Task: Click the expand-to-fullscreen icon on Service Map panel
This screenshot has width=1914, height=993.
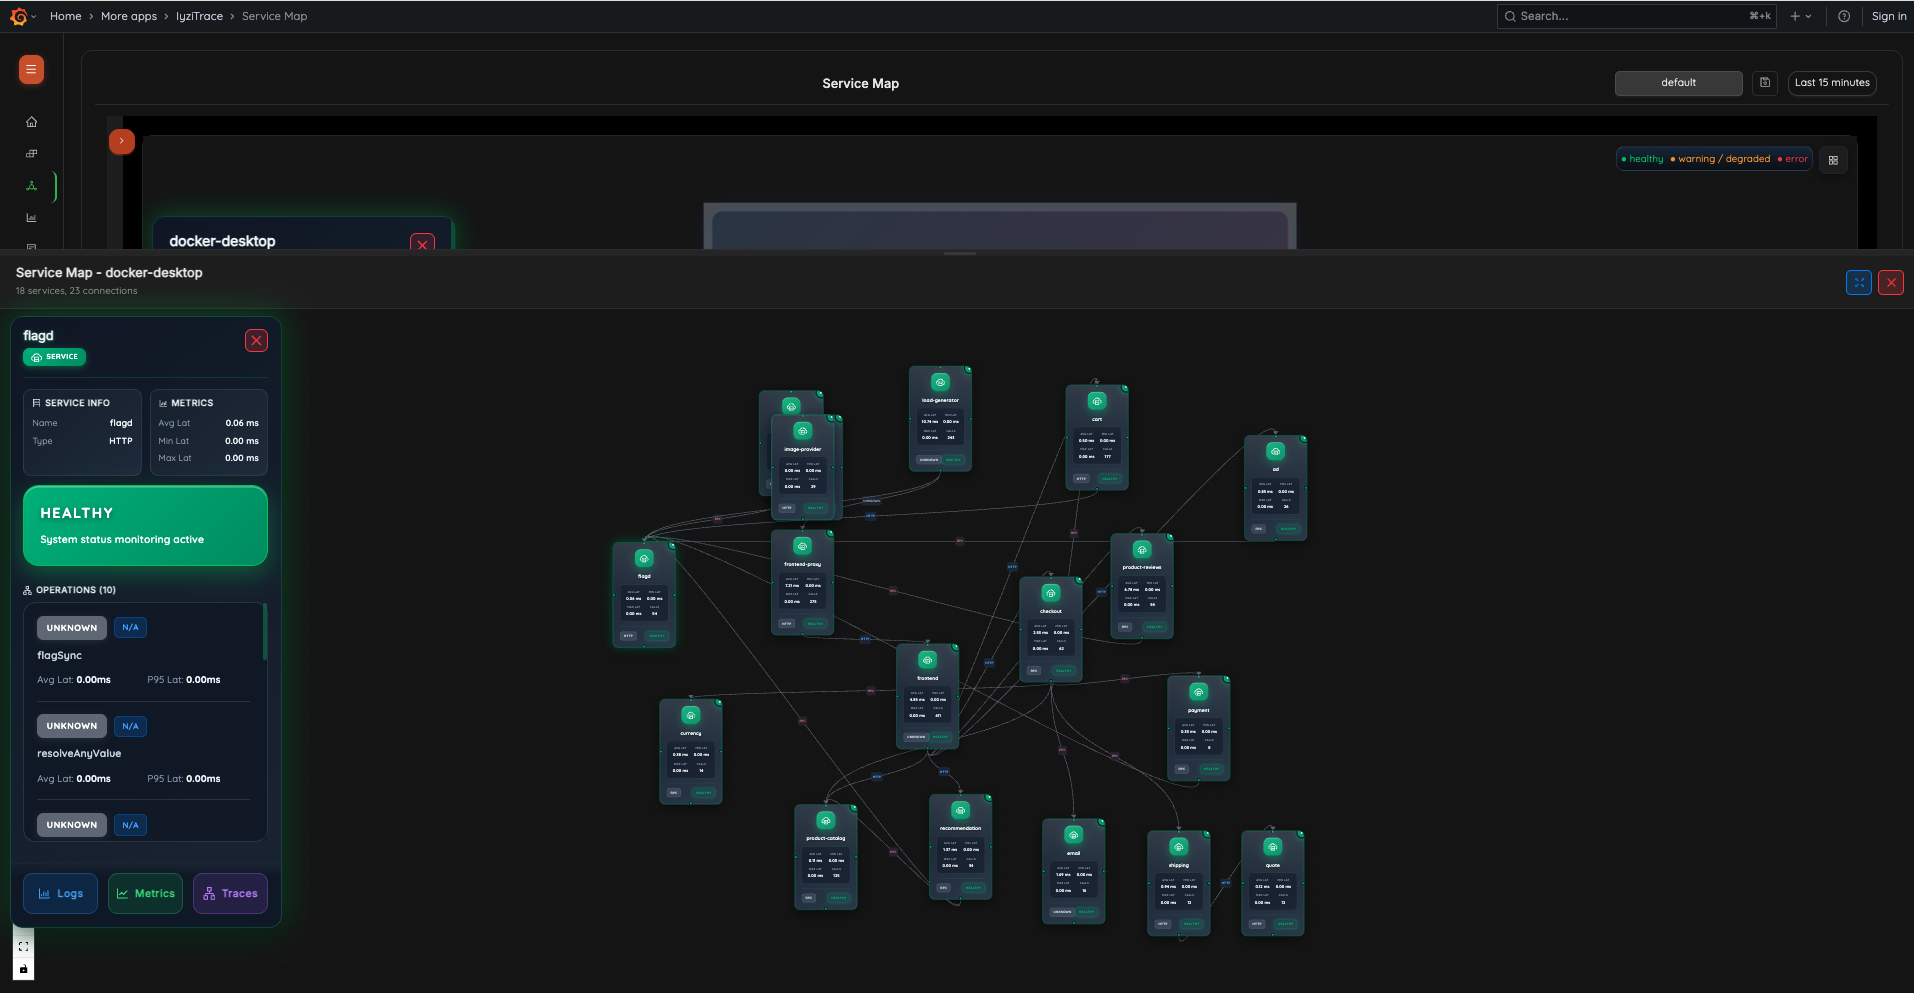Action: 1858,282
